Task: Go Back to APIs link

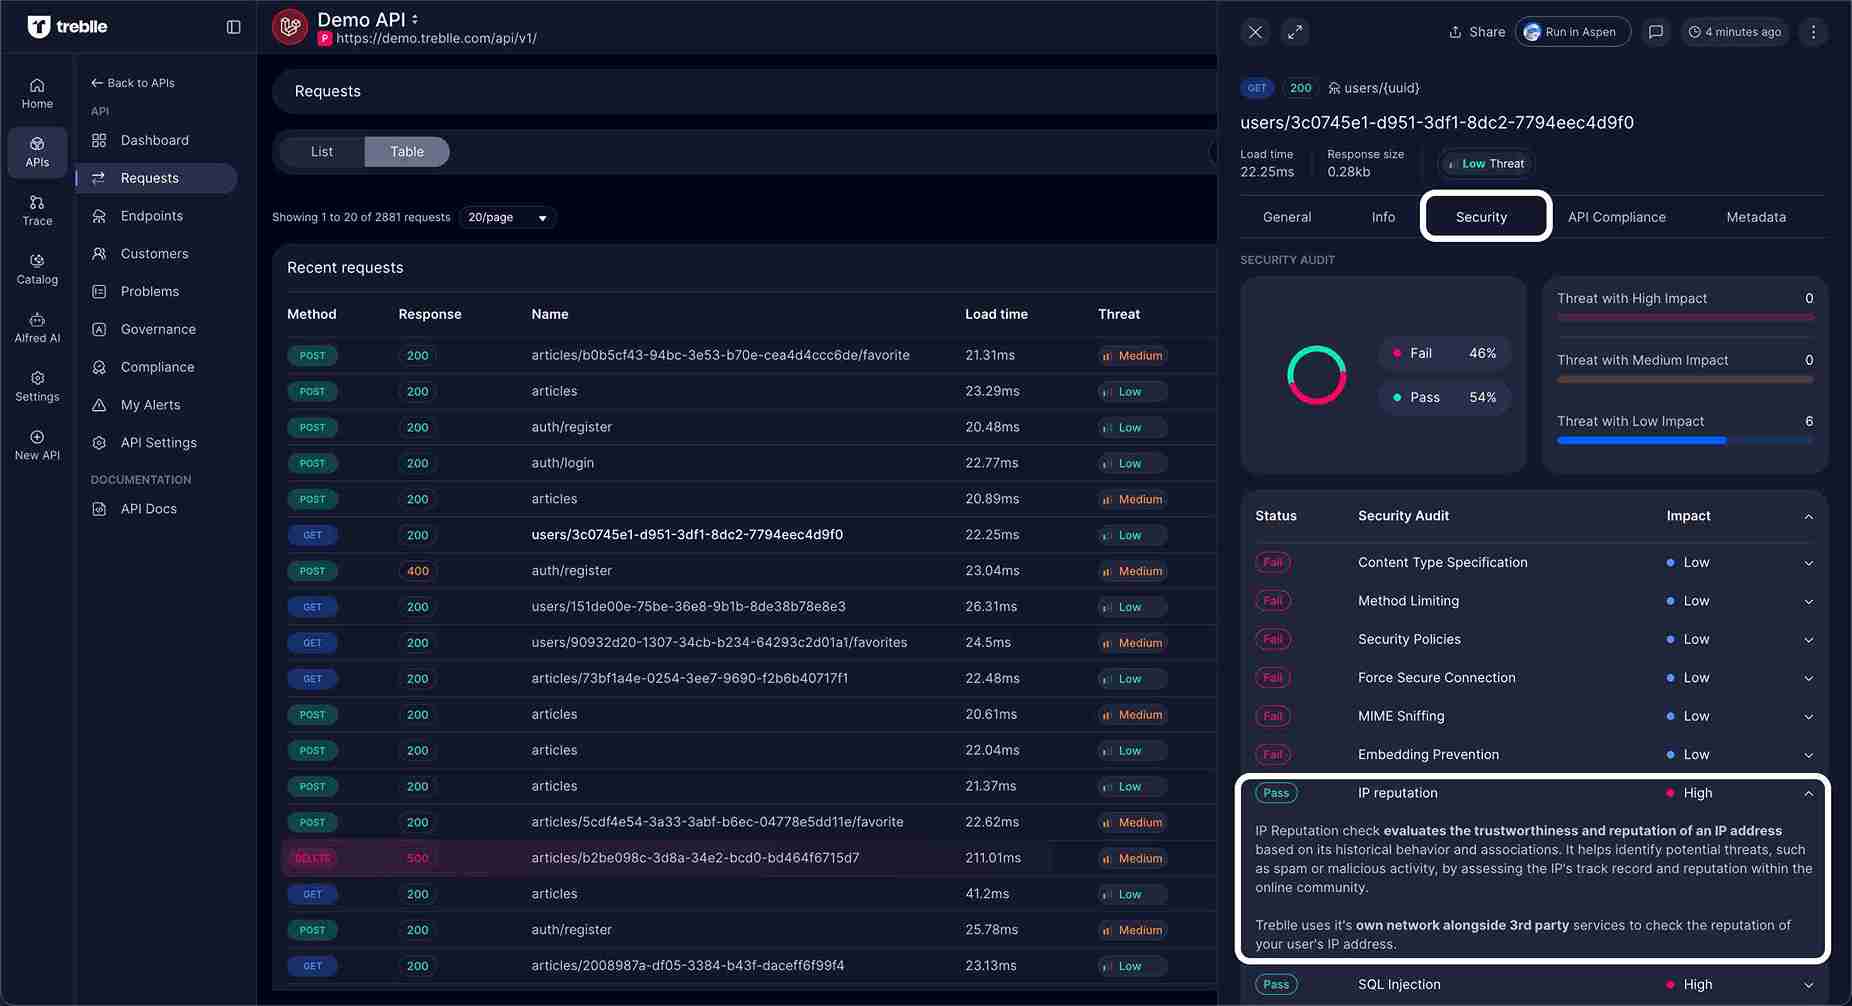Action: click(x=133, y=83)
